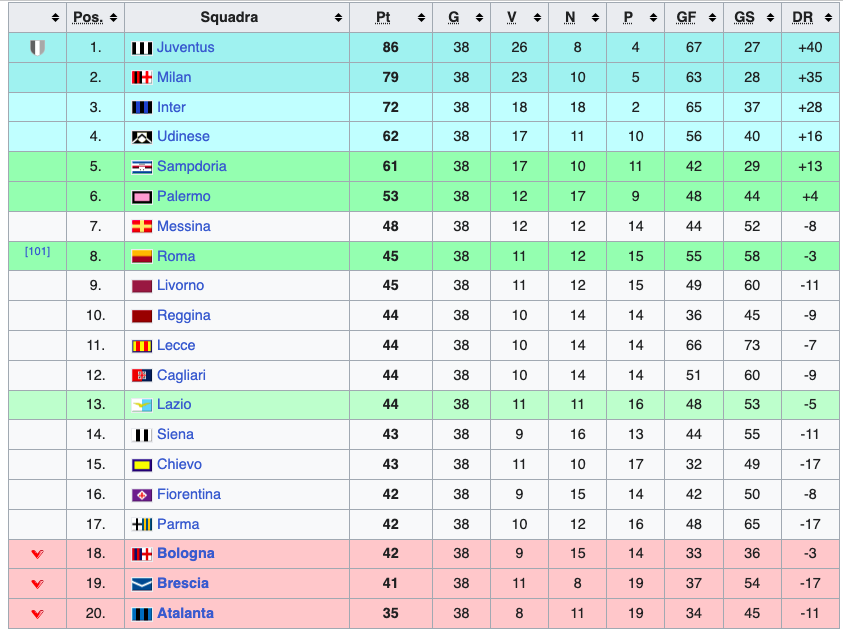Open the Palermo team link
This screenshot has width=843, height=641.
tap(183, 197)
